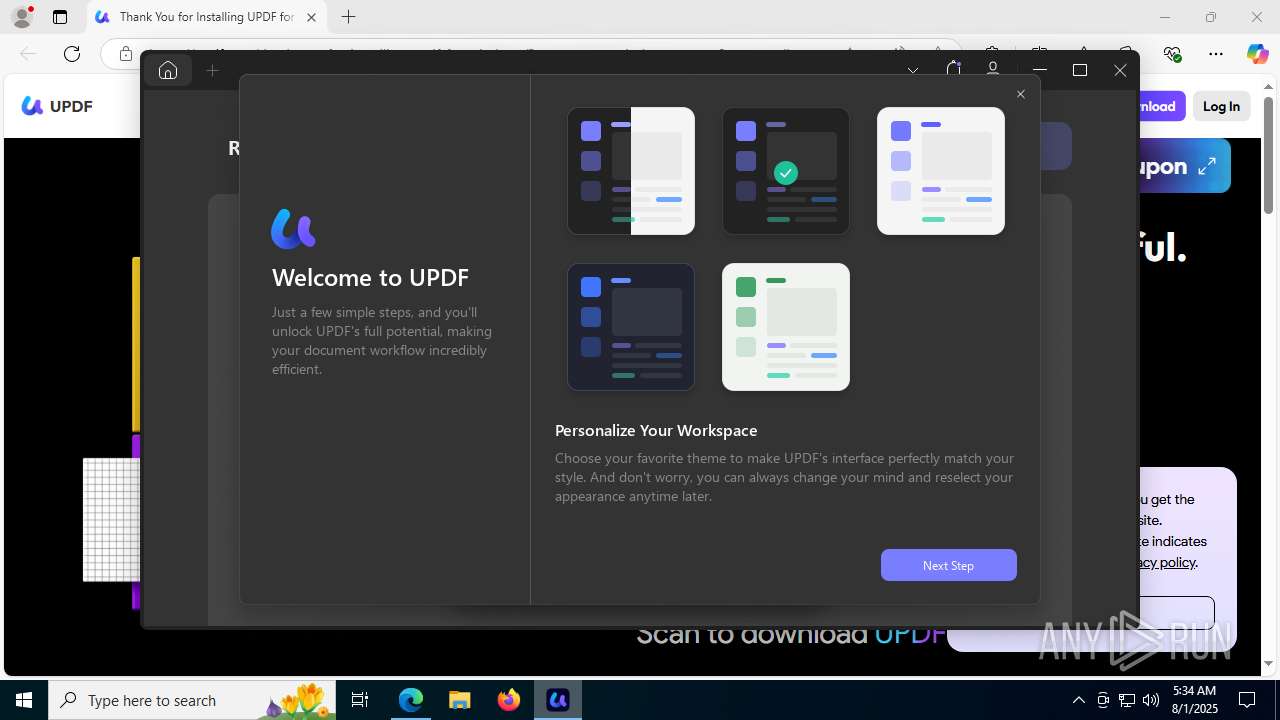Click the UPDF icon on the taskbar
Image resolution: width=1280 pixels, height=720 pixels.
pyautogui.click(x=558, y=700)
